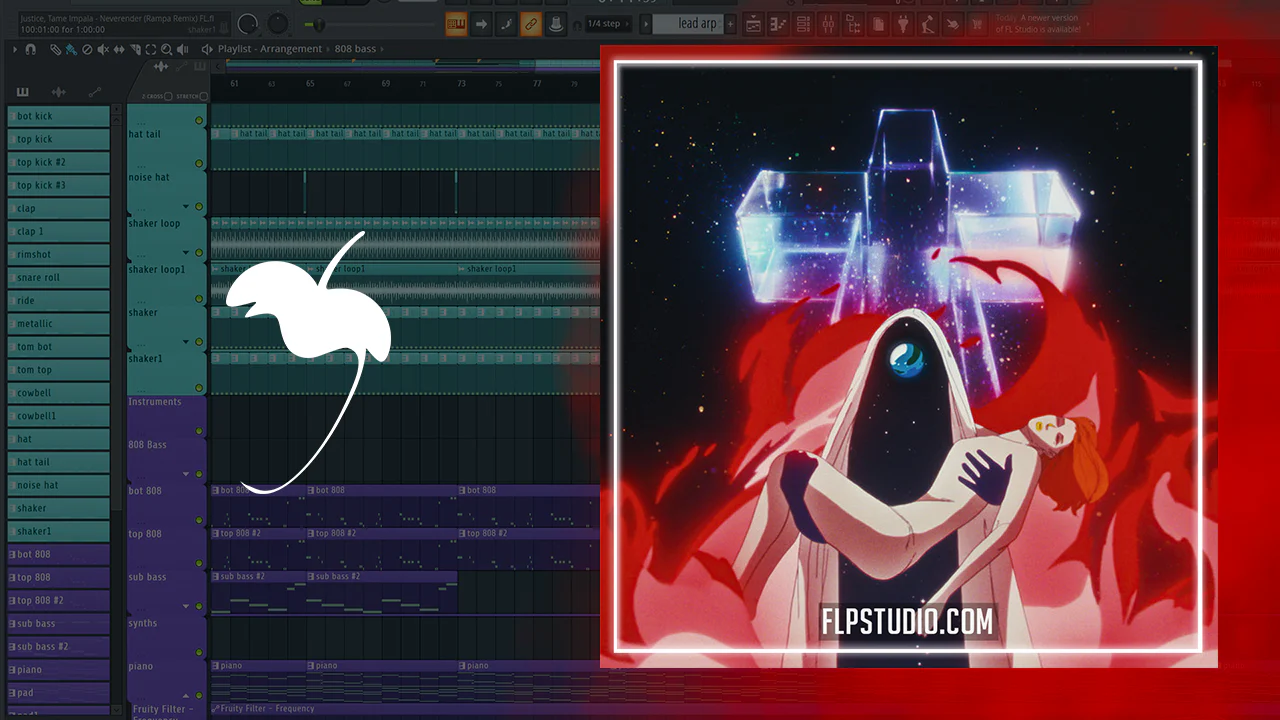Open the Mixer view icon
The height and width of the screenshot is (720, 1280).
[827, 24]
